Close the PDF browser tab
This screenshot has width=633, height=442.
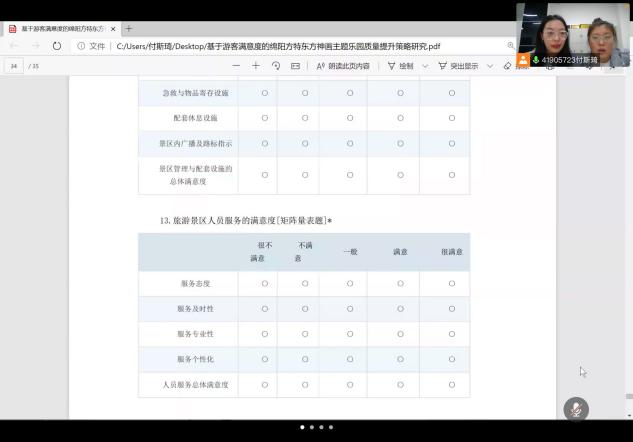click(x=113, y=29)
